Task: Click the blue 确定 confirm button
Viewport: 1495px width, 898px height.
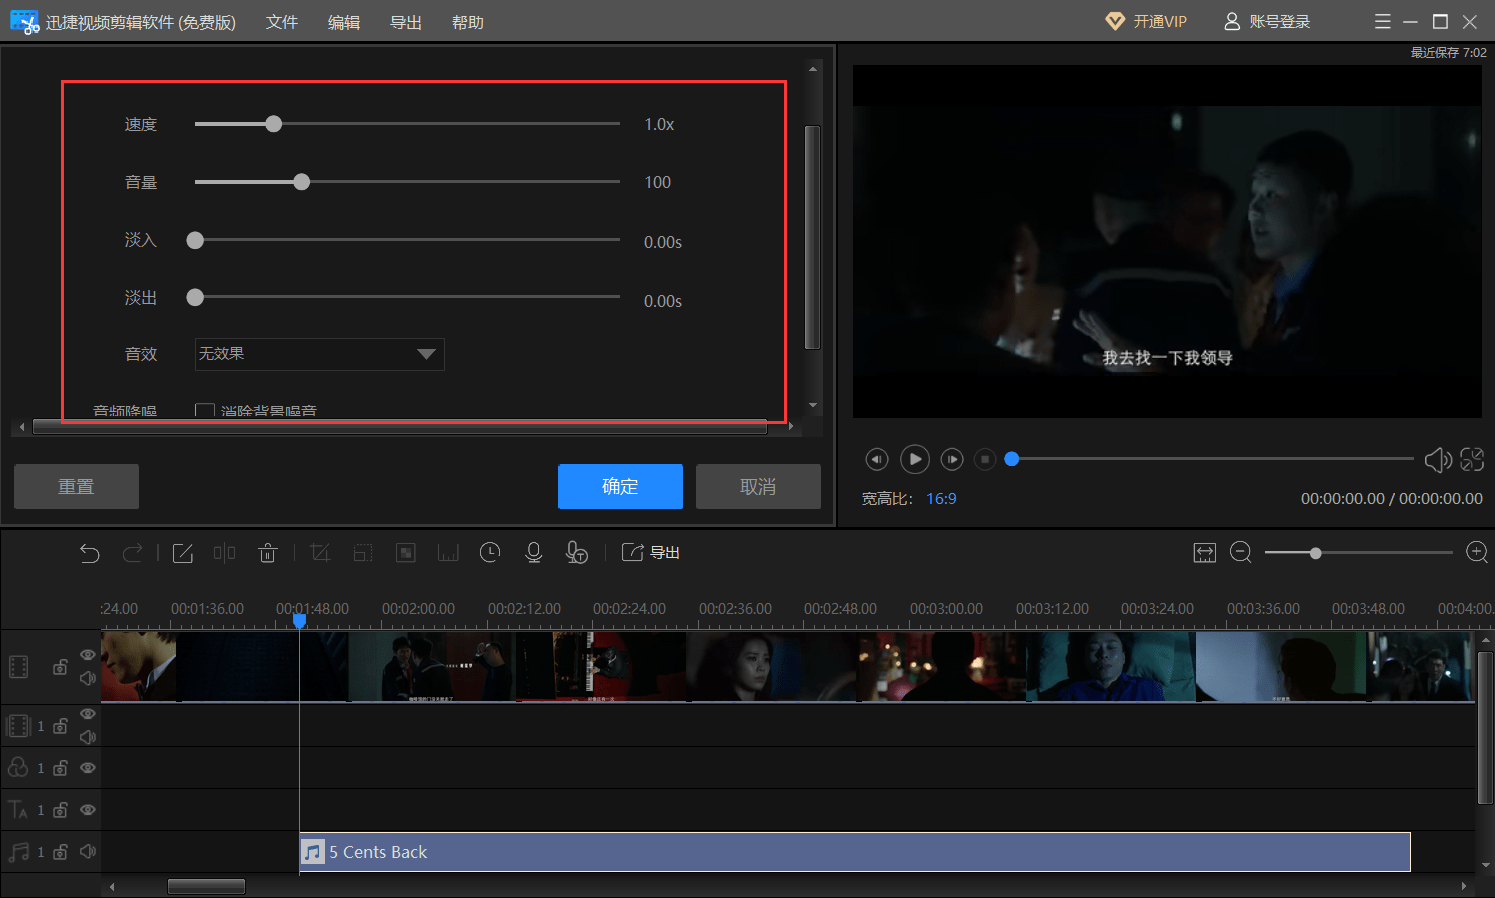Action: coord(620,486)
